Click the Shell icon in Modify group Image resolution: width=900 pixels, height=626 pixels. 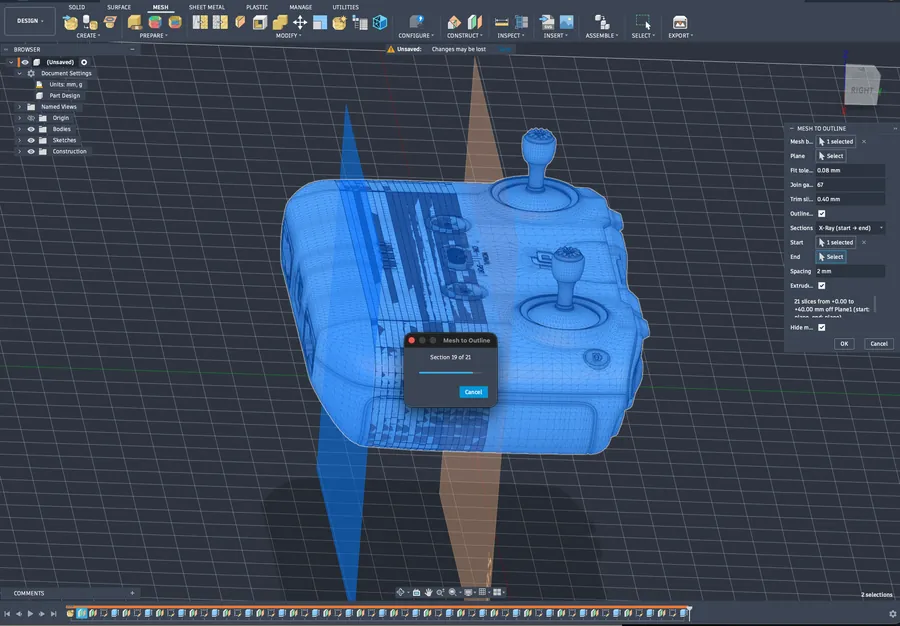[260, 22]
